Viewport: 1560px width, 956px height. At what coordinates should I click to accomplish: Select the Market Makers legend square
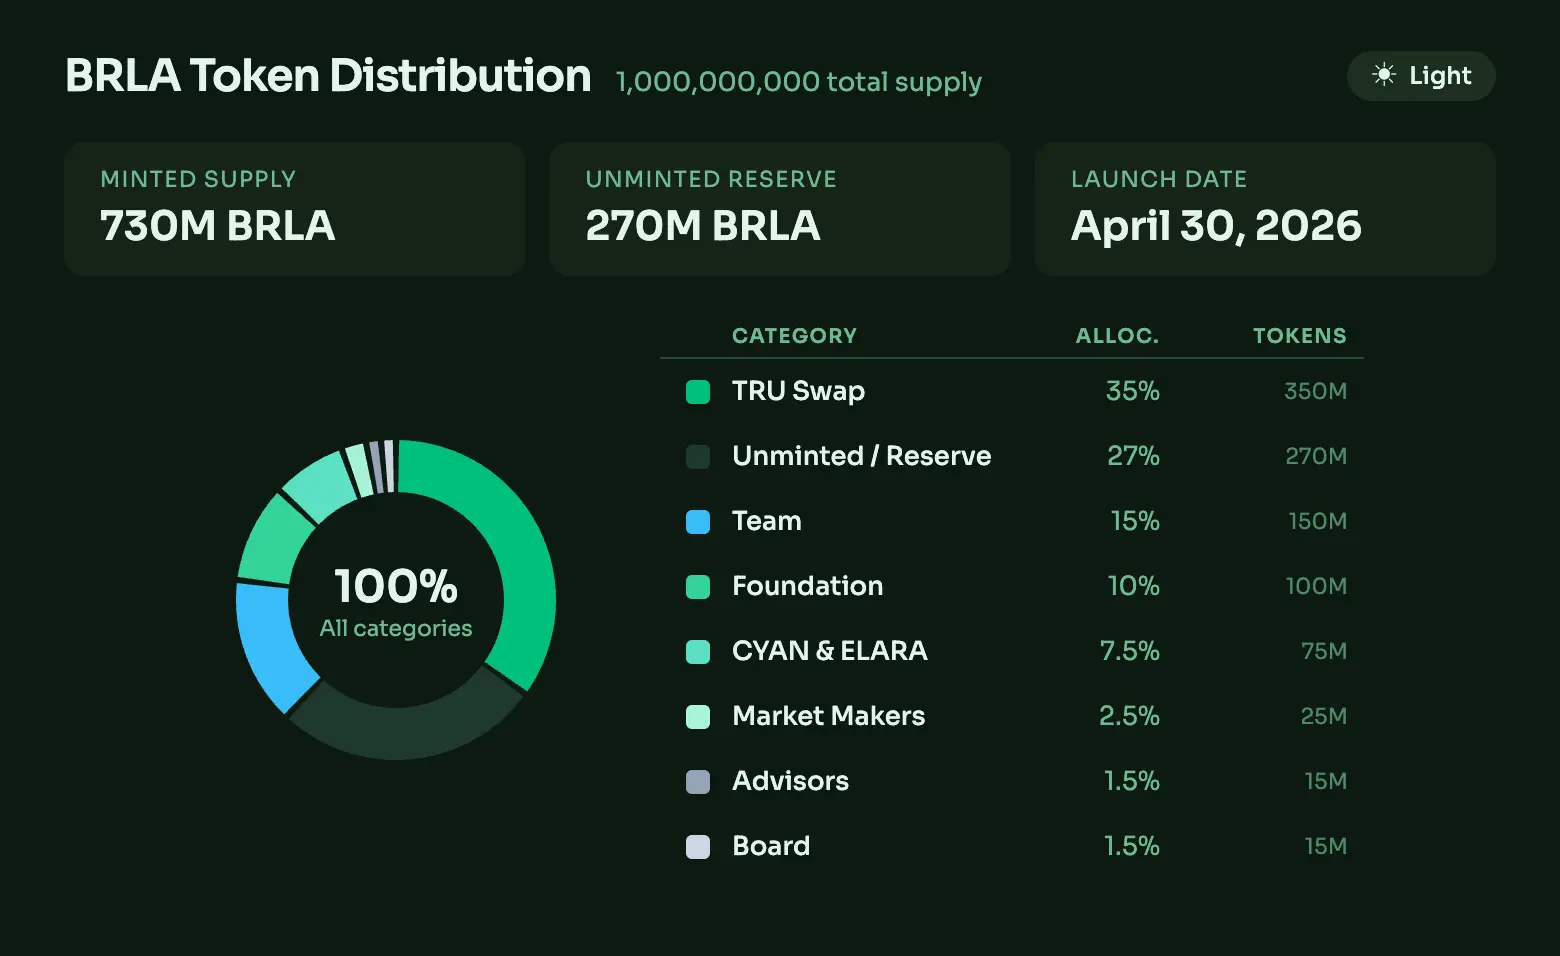[x=698, y=716]
